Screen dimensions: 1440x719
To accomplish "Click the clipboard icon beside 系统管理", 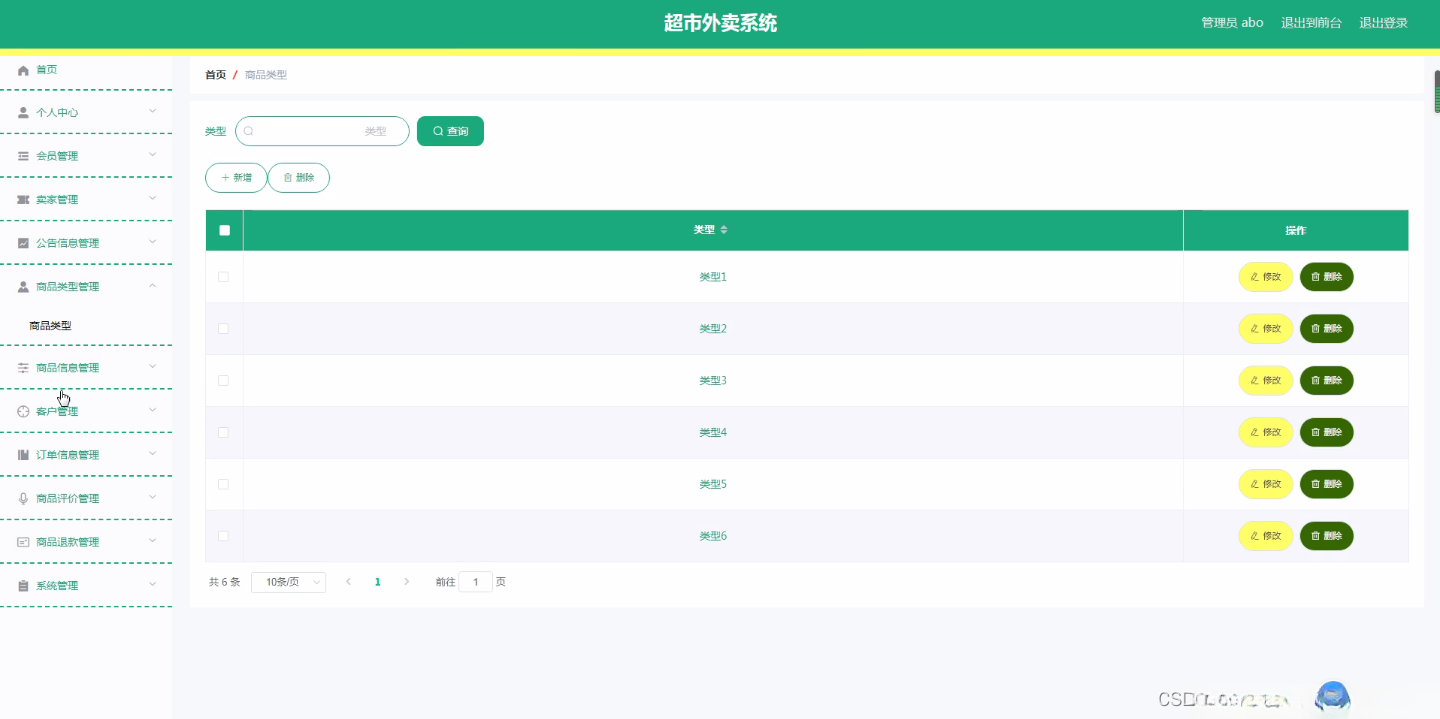I will tap(23, 586).
